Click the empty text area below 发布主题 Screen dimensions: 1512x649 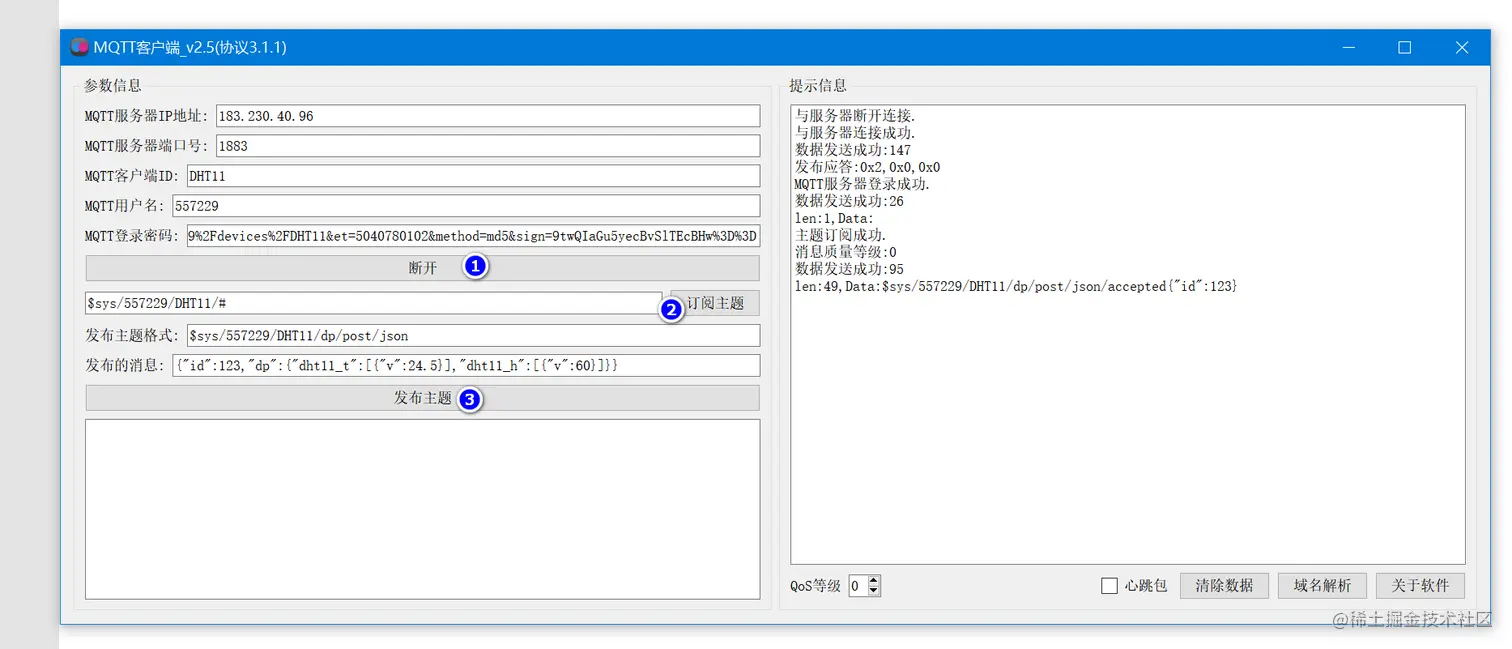pos(422,509)
